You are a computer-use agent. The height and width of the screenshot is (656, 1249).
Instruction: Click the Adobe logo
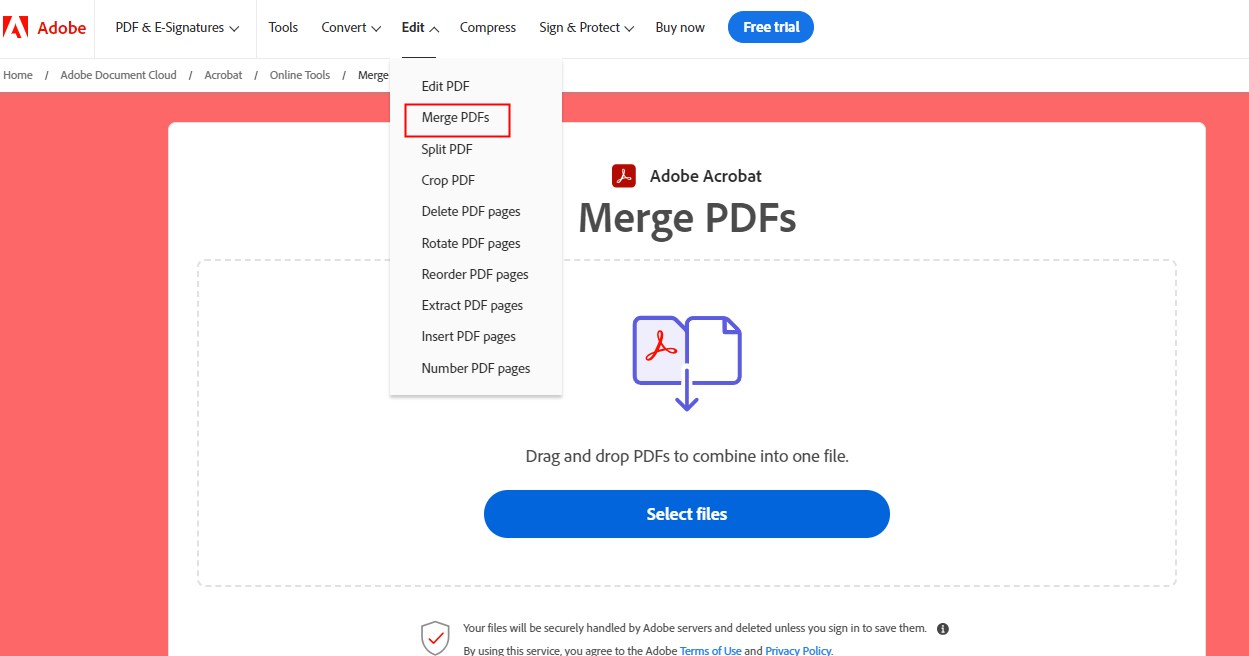tap(45, 27)
